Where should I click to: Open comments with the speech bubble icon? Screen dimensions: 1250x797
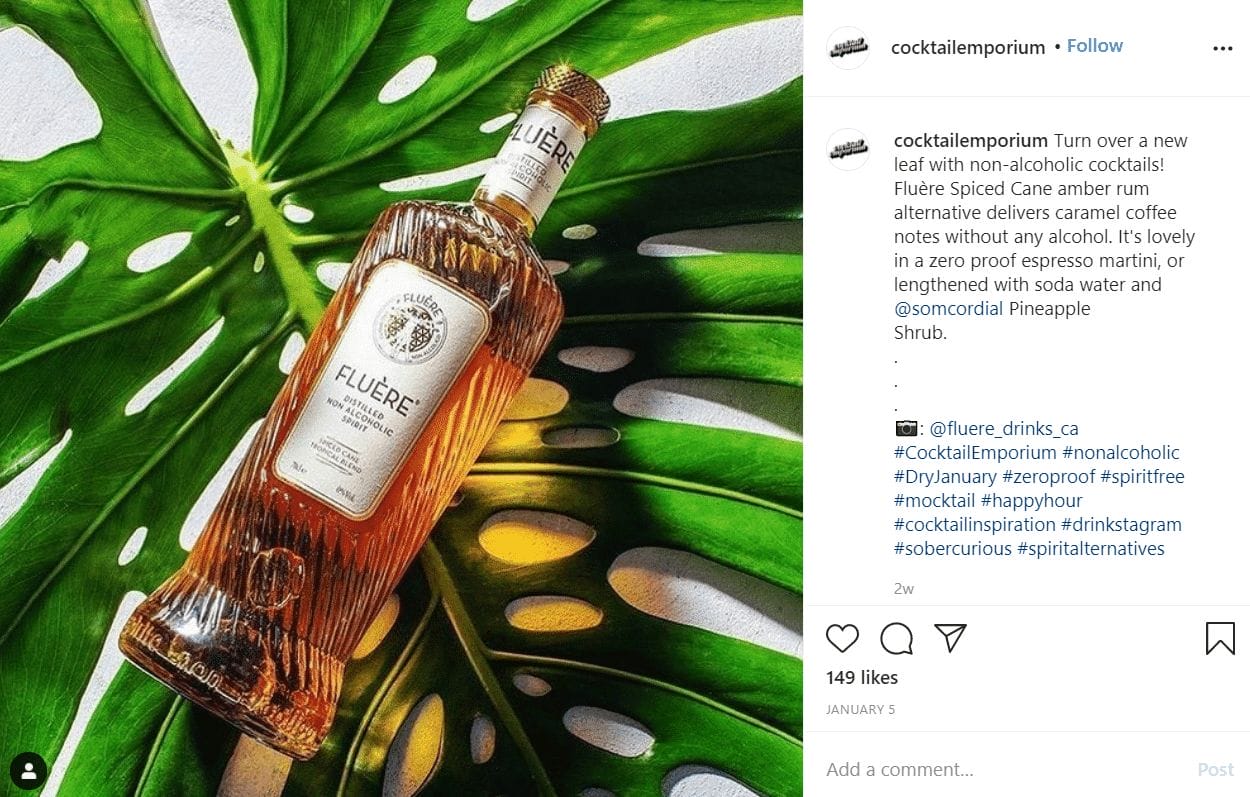tap(896, 638)
